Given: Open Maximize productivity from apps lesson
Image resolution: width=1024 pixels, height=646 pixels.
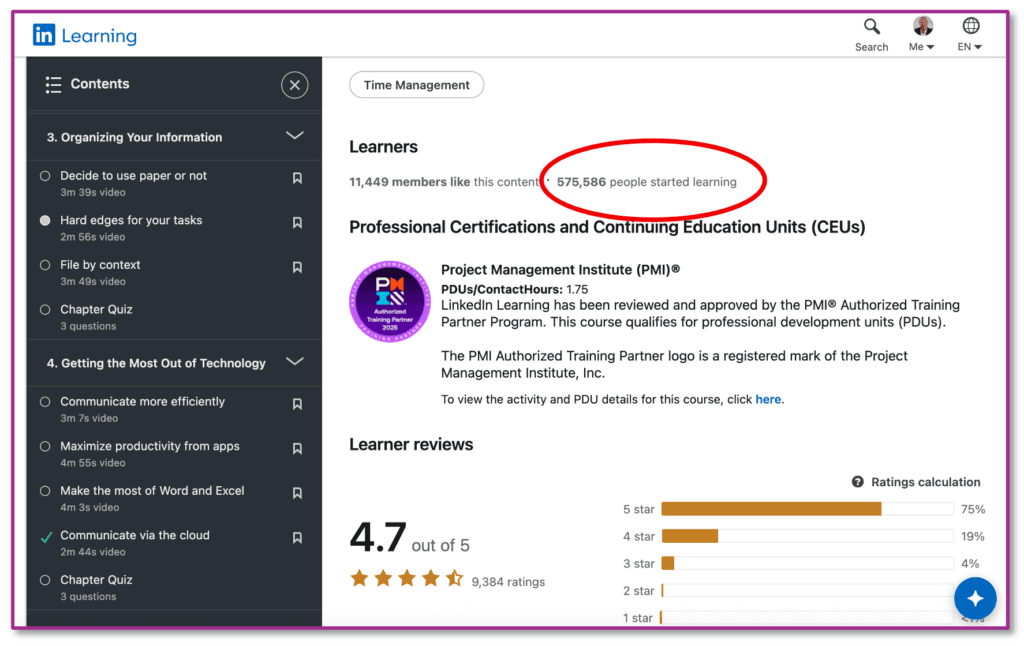Looking at the screenshot, I should tap(150, 446).
